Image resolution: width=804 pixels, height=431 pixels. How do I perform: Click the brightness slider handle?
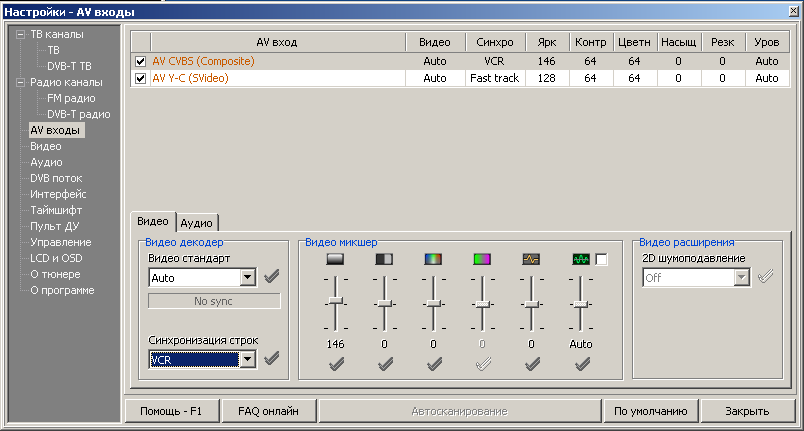pyautogui.click(x=335, y=301)
